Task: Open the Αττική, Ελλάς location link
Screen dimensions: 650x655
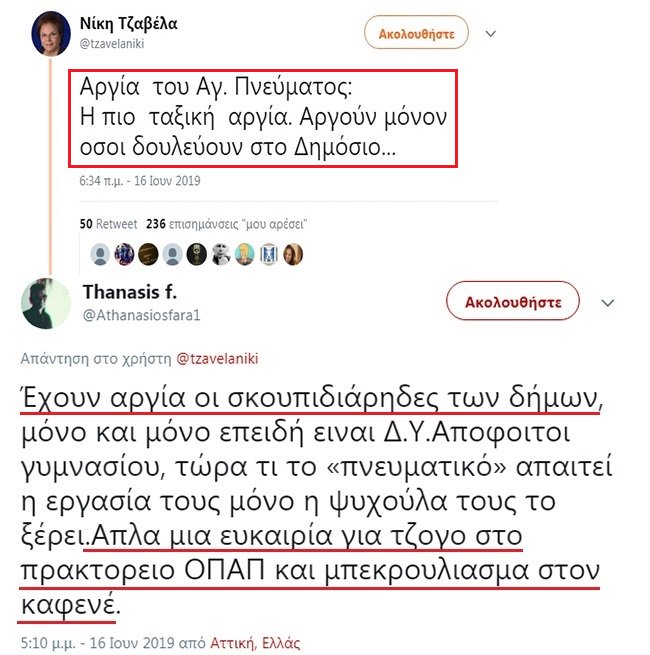Action: pos(255,643)
